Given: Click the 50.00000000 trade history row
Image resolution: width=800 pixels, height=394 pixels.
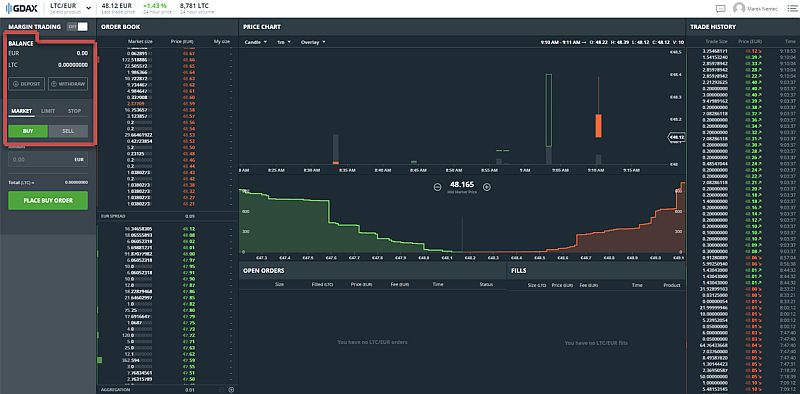Looking at the screenshot, I should click(x=742, y=377).
